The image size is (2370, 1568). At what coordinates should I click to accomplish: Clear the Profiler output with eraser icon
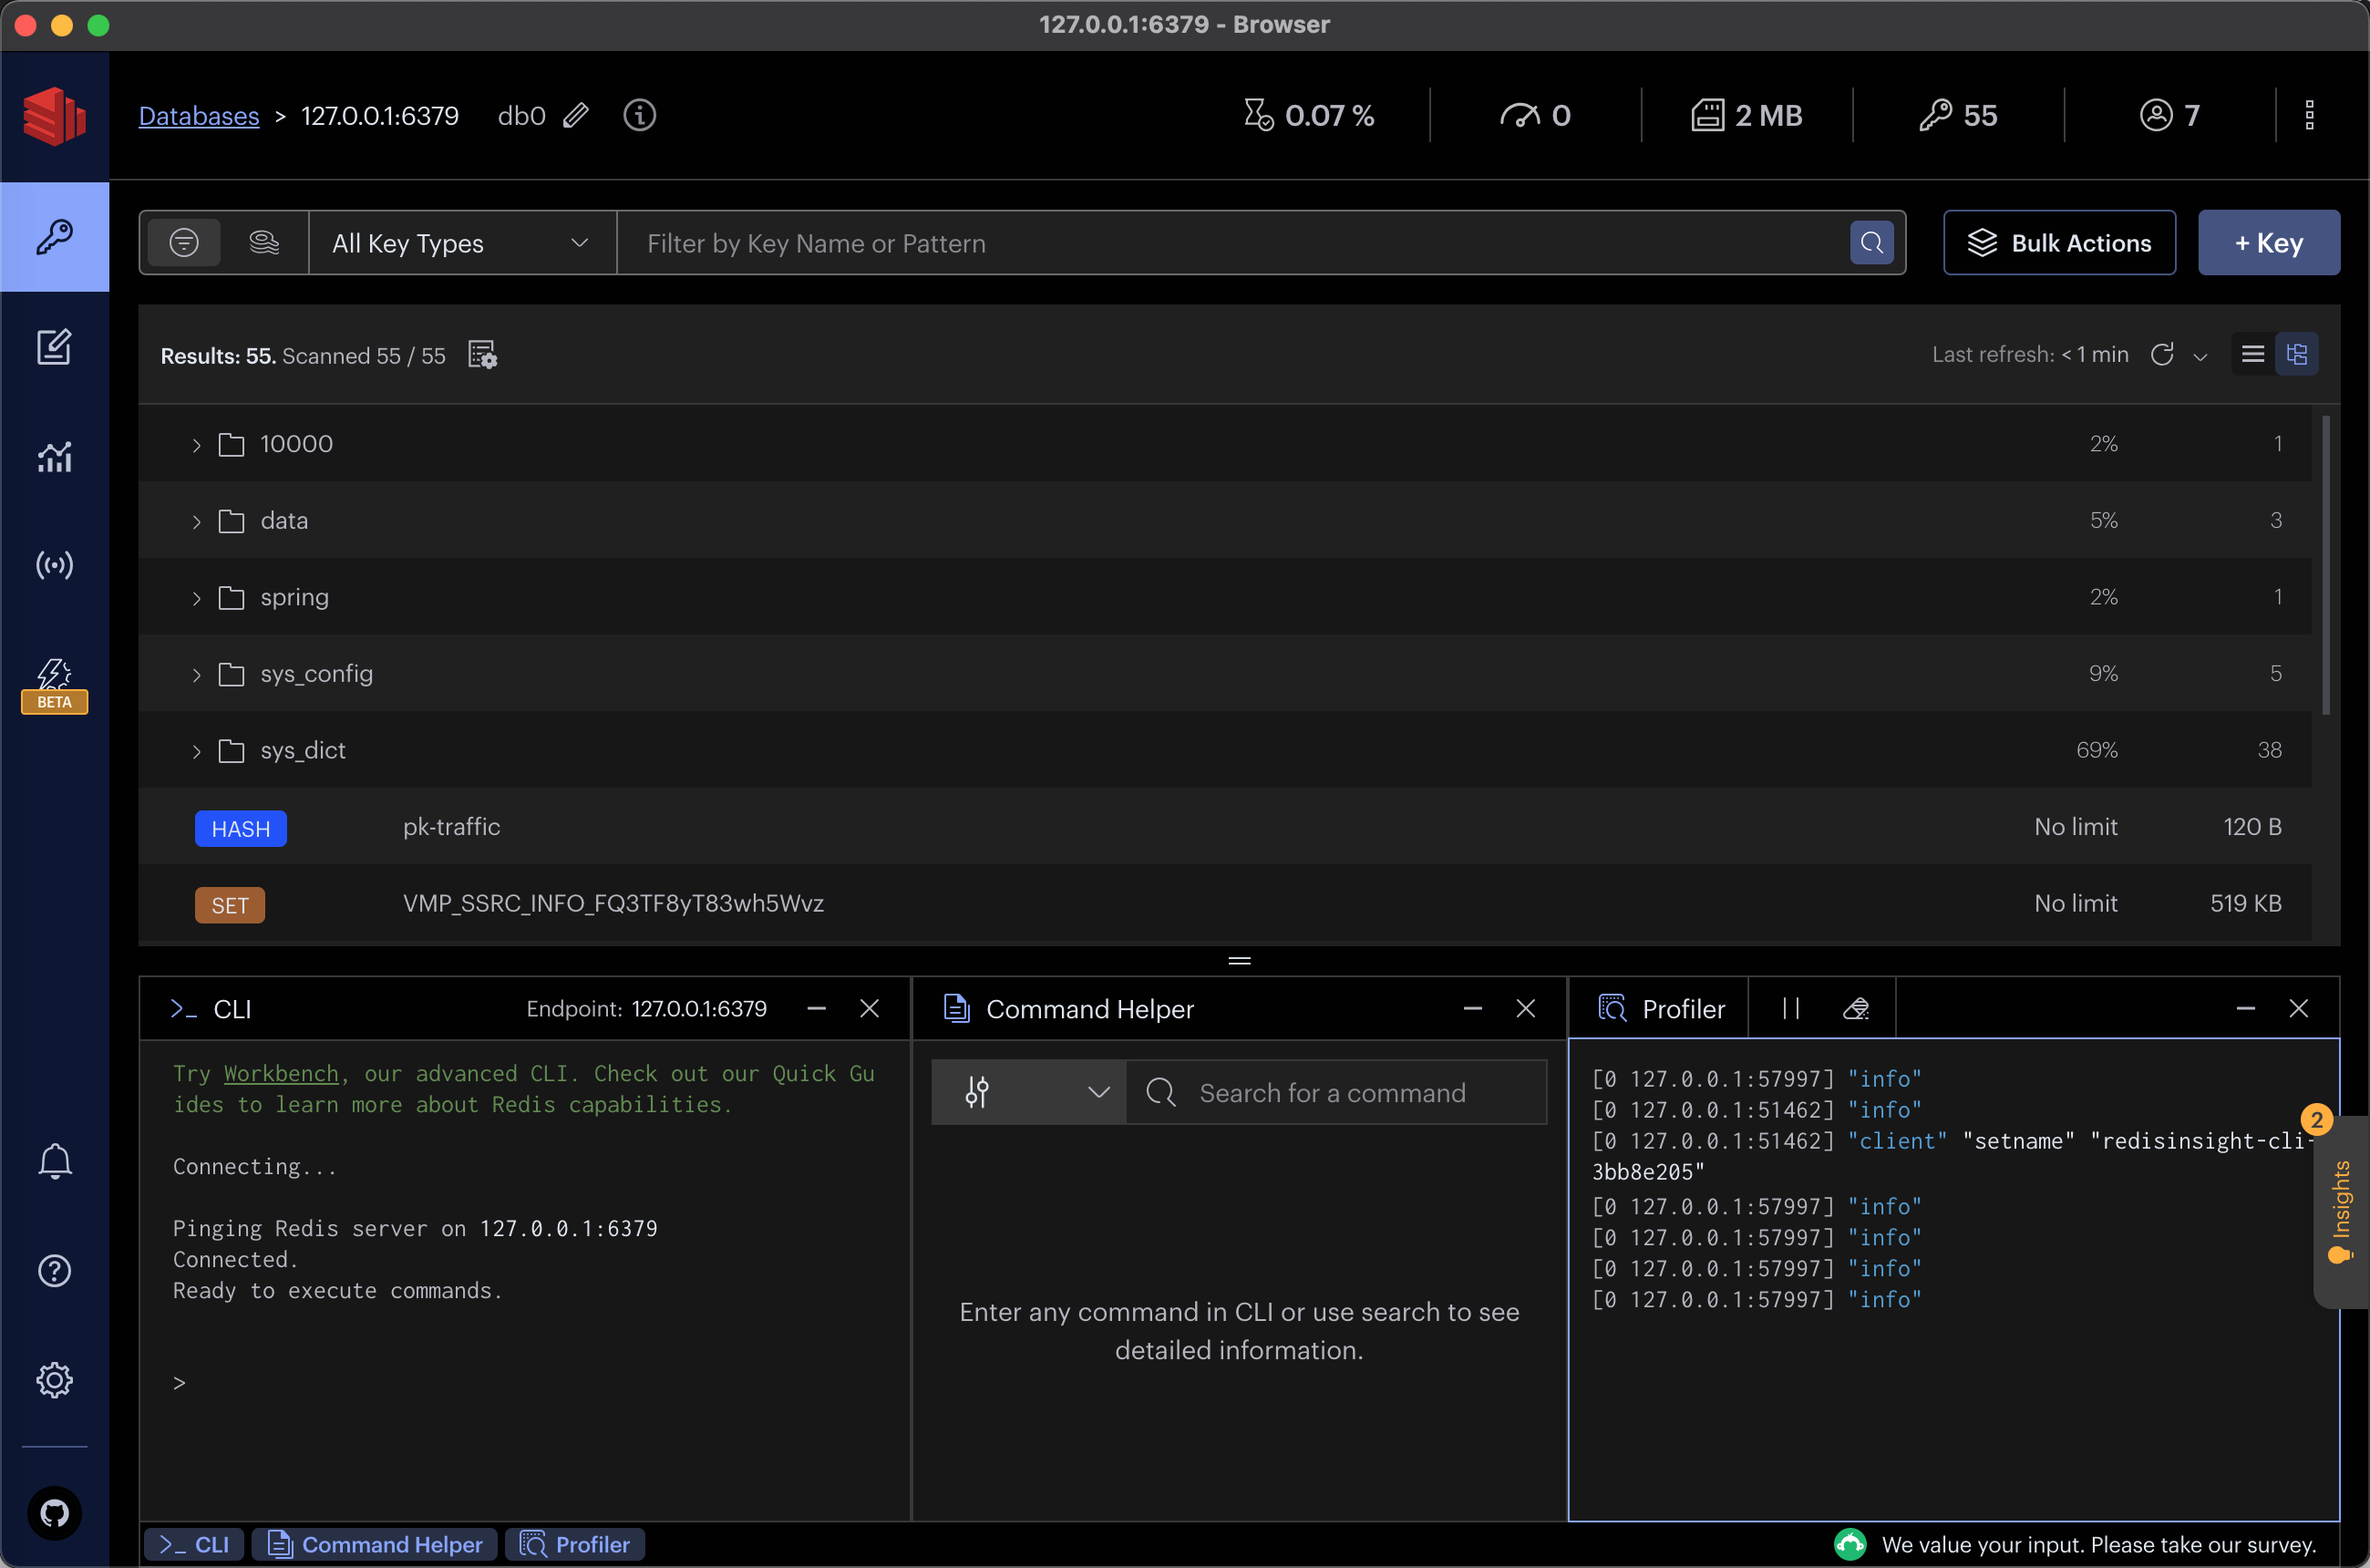click(1857, 1008)
